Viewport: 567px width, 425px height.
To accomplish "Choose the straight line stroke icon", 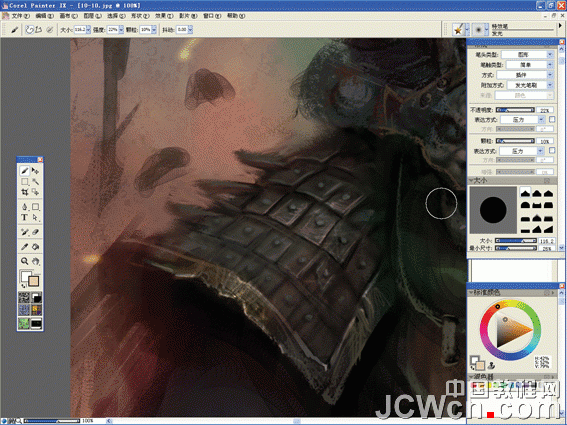I will coord(38,30).
